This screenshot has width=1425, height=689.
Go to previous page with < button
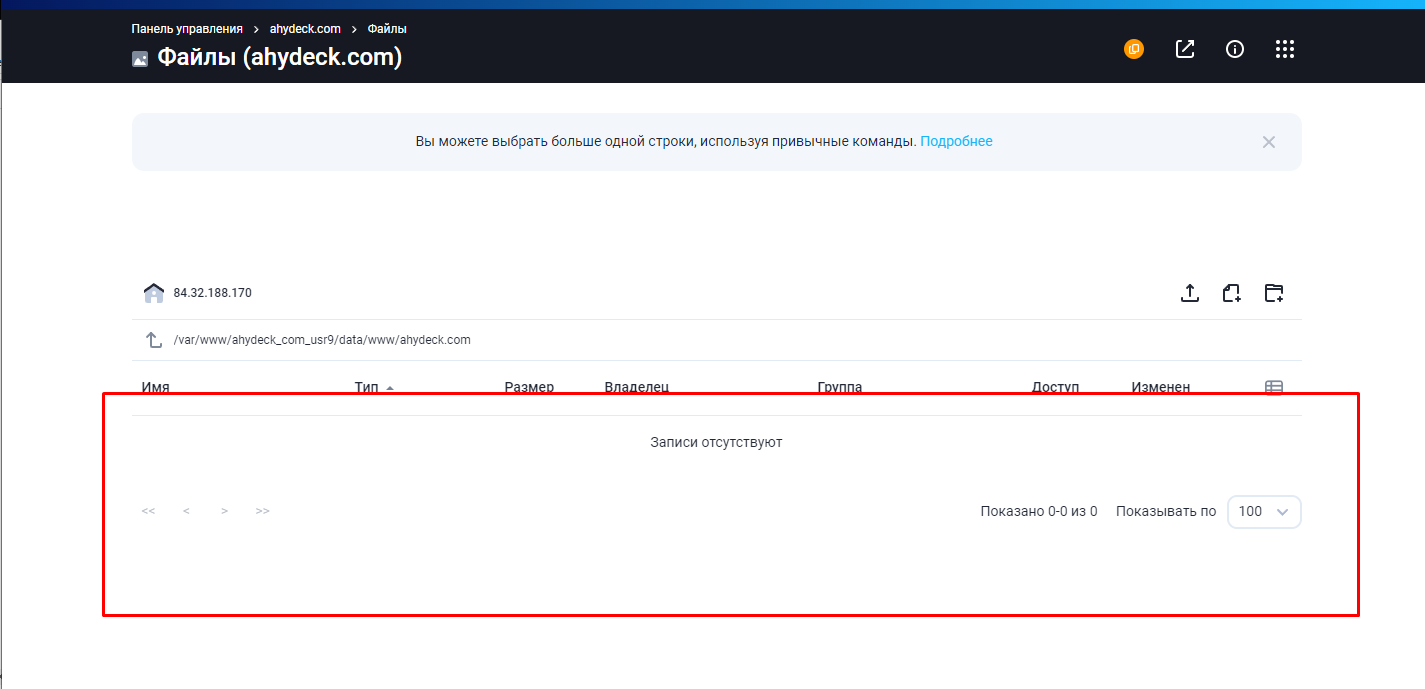pos(187,511)
